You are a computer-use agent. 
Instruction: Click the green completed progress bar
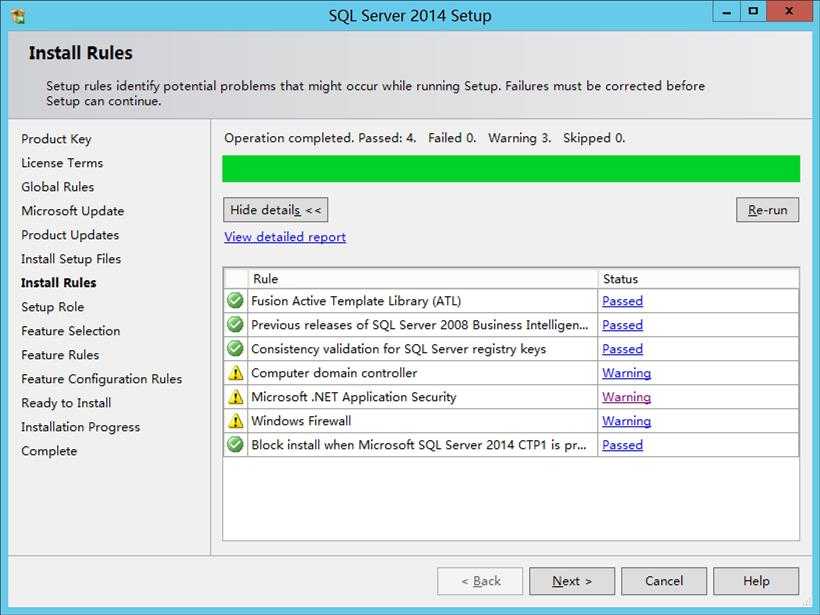[x=511, y=169]
